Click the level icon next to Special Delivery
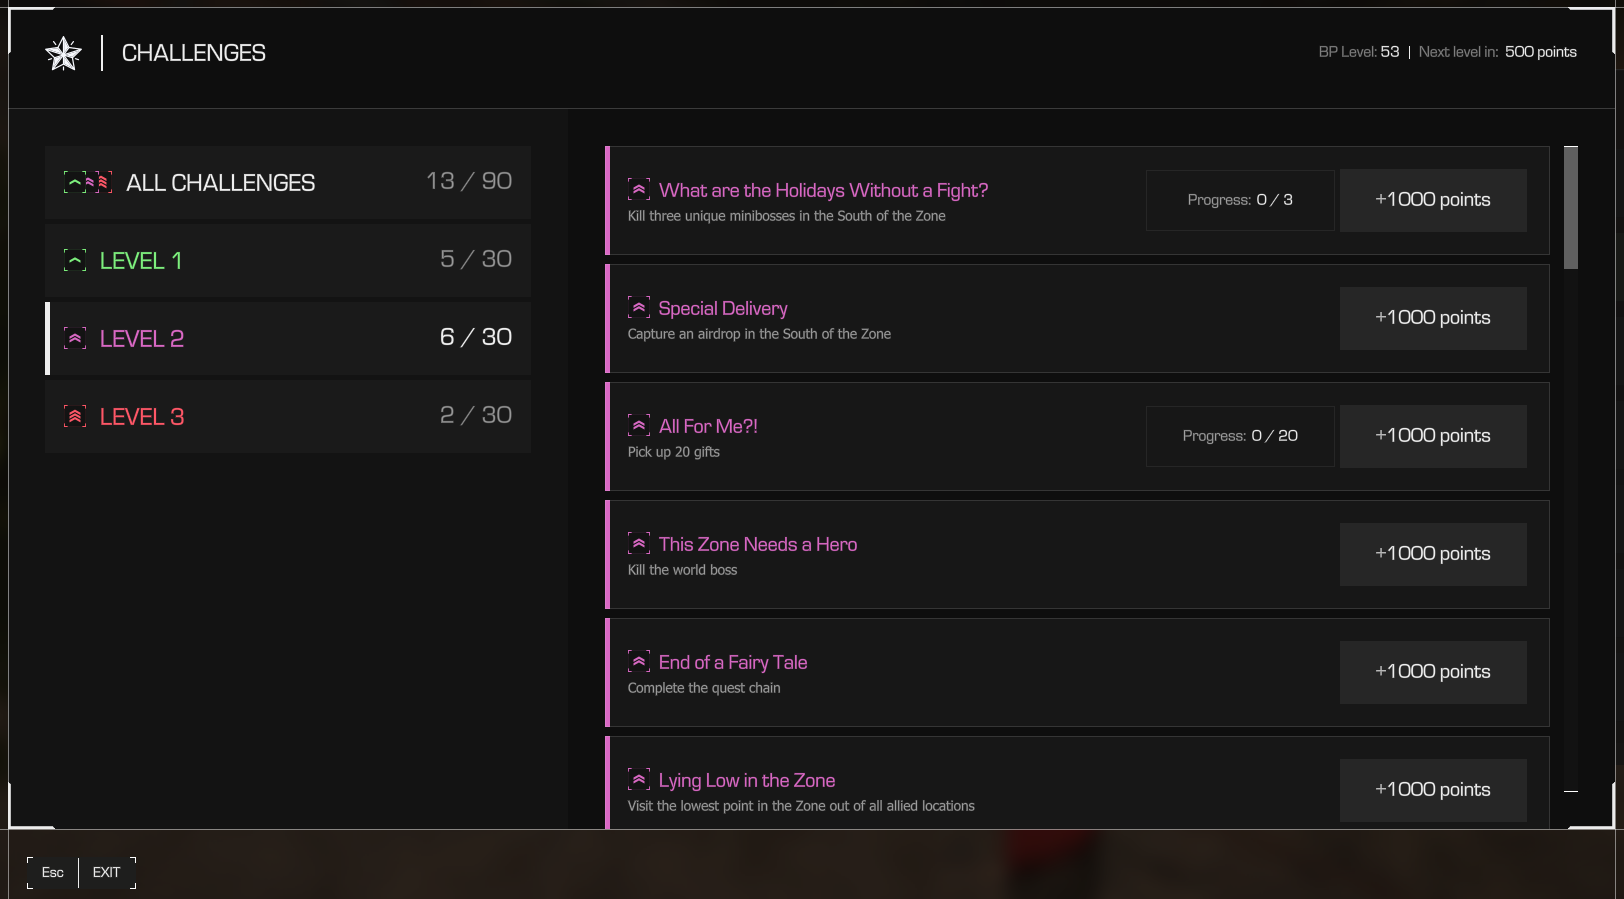Image resolution: width=1624 pixels, height=899 pixels. pyautogui.click(x=639, y=307)
